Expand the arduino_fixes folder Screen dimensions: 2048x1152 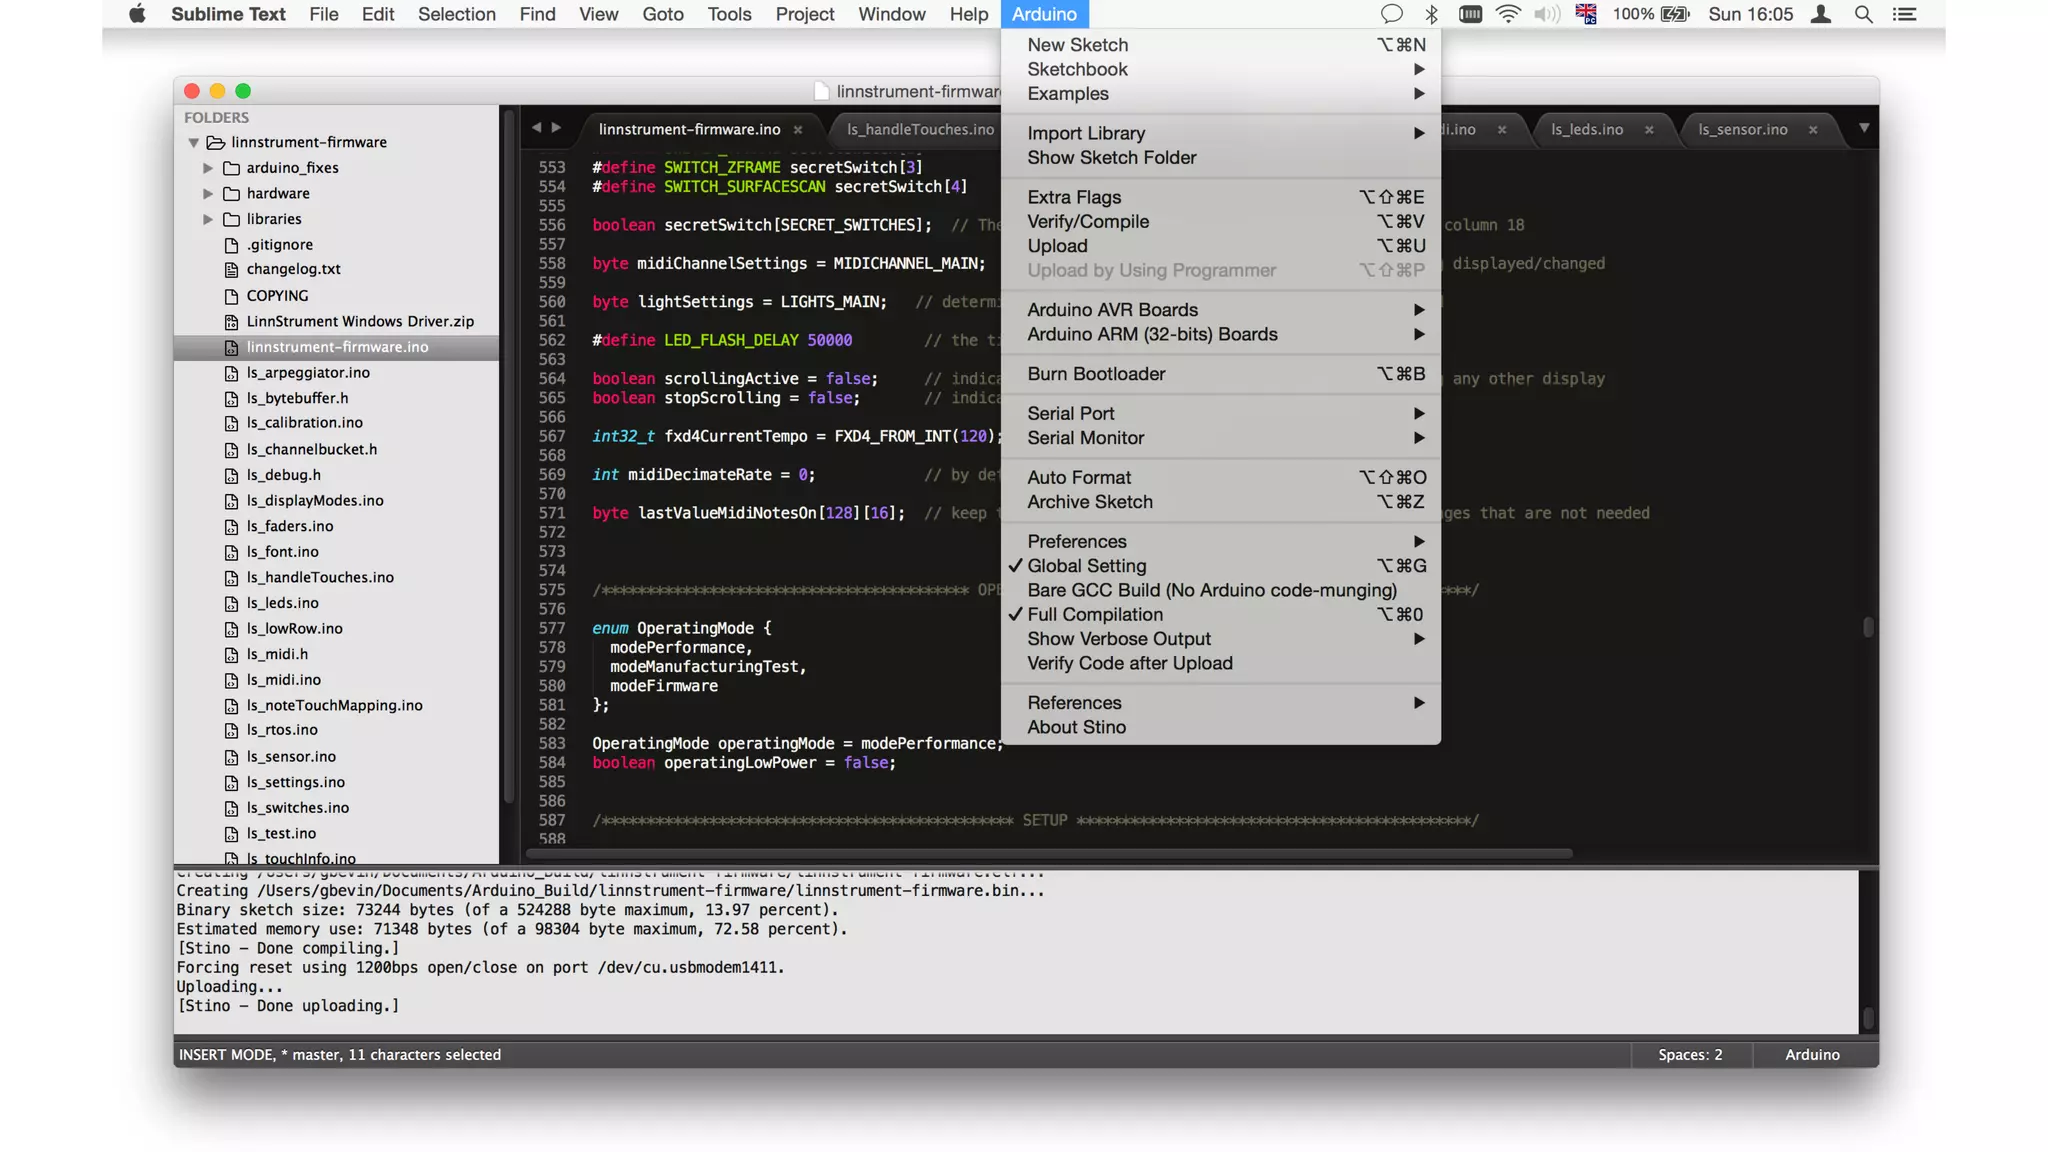click(x=208, y=168)
